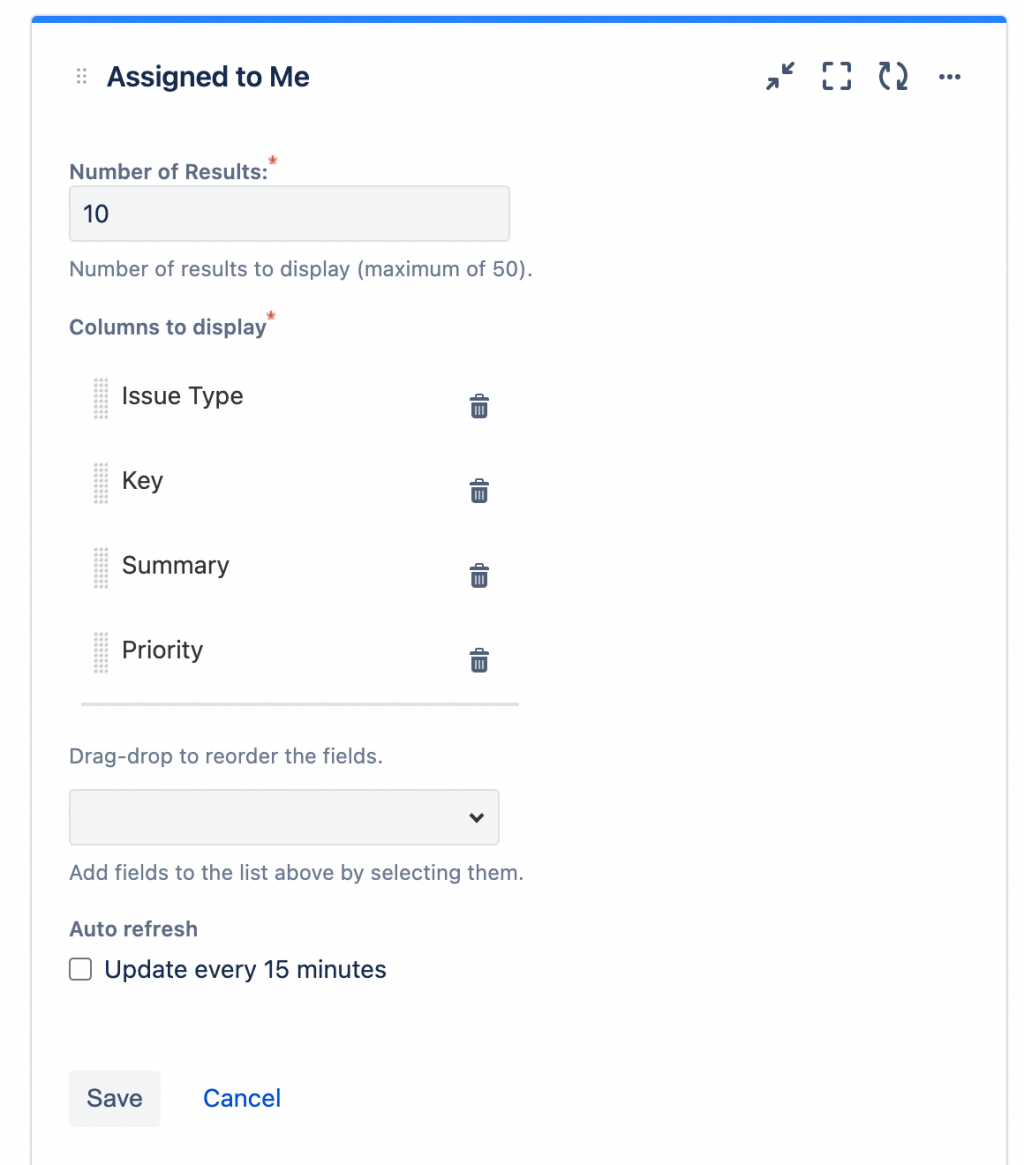Refresh the Assigned to Me gadget
1024x1165 pixels.
click(893, 77)
